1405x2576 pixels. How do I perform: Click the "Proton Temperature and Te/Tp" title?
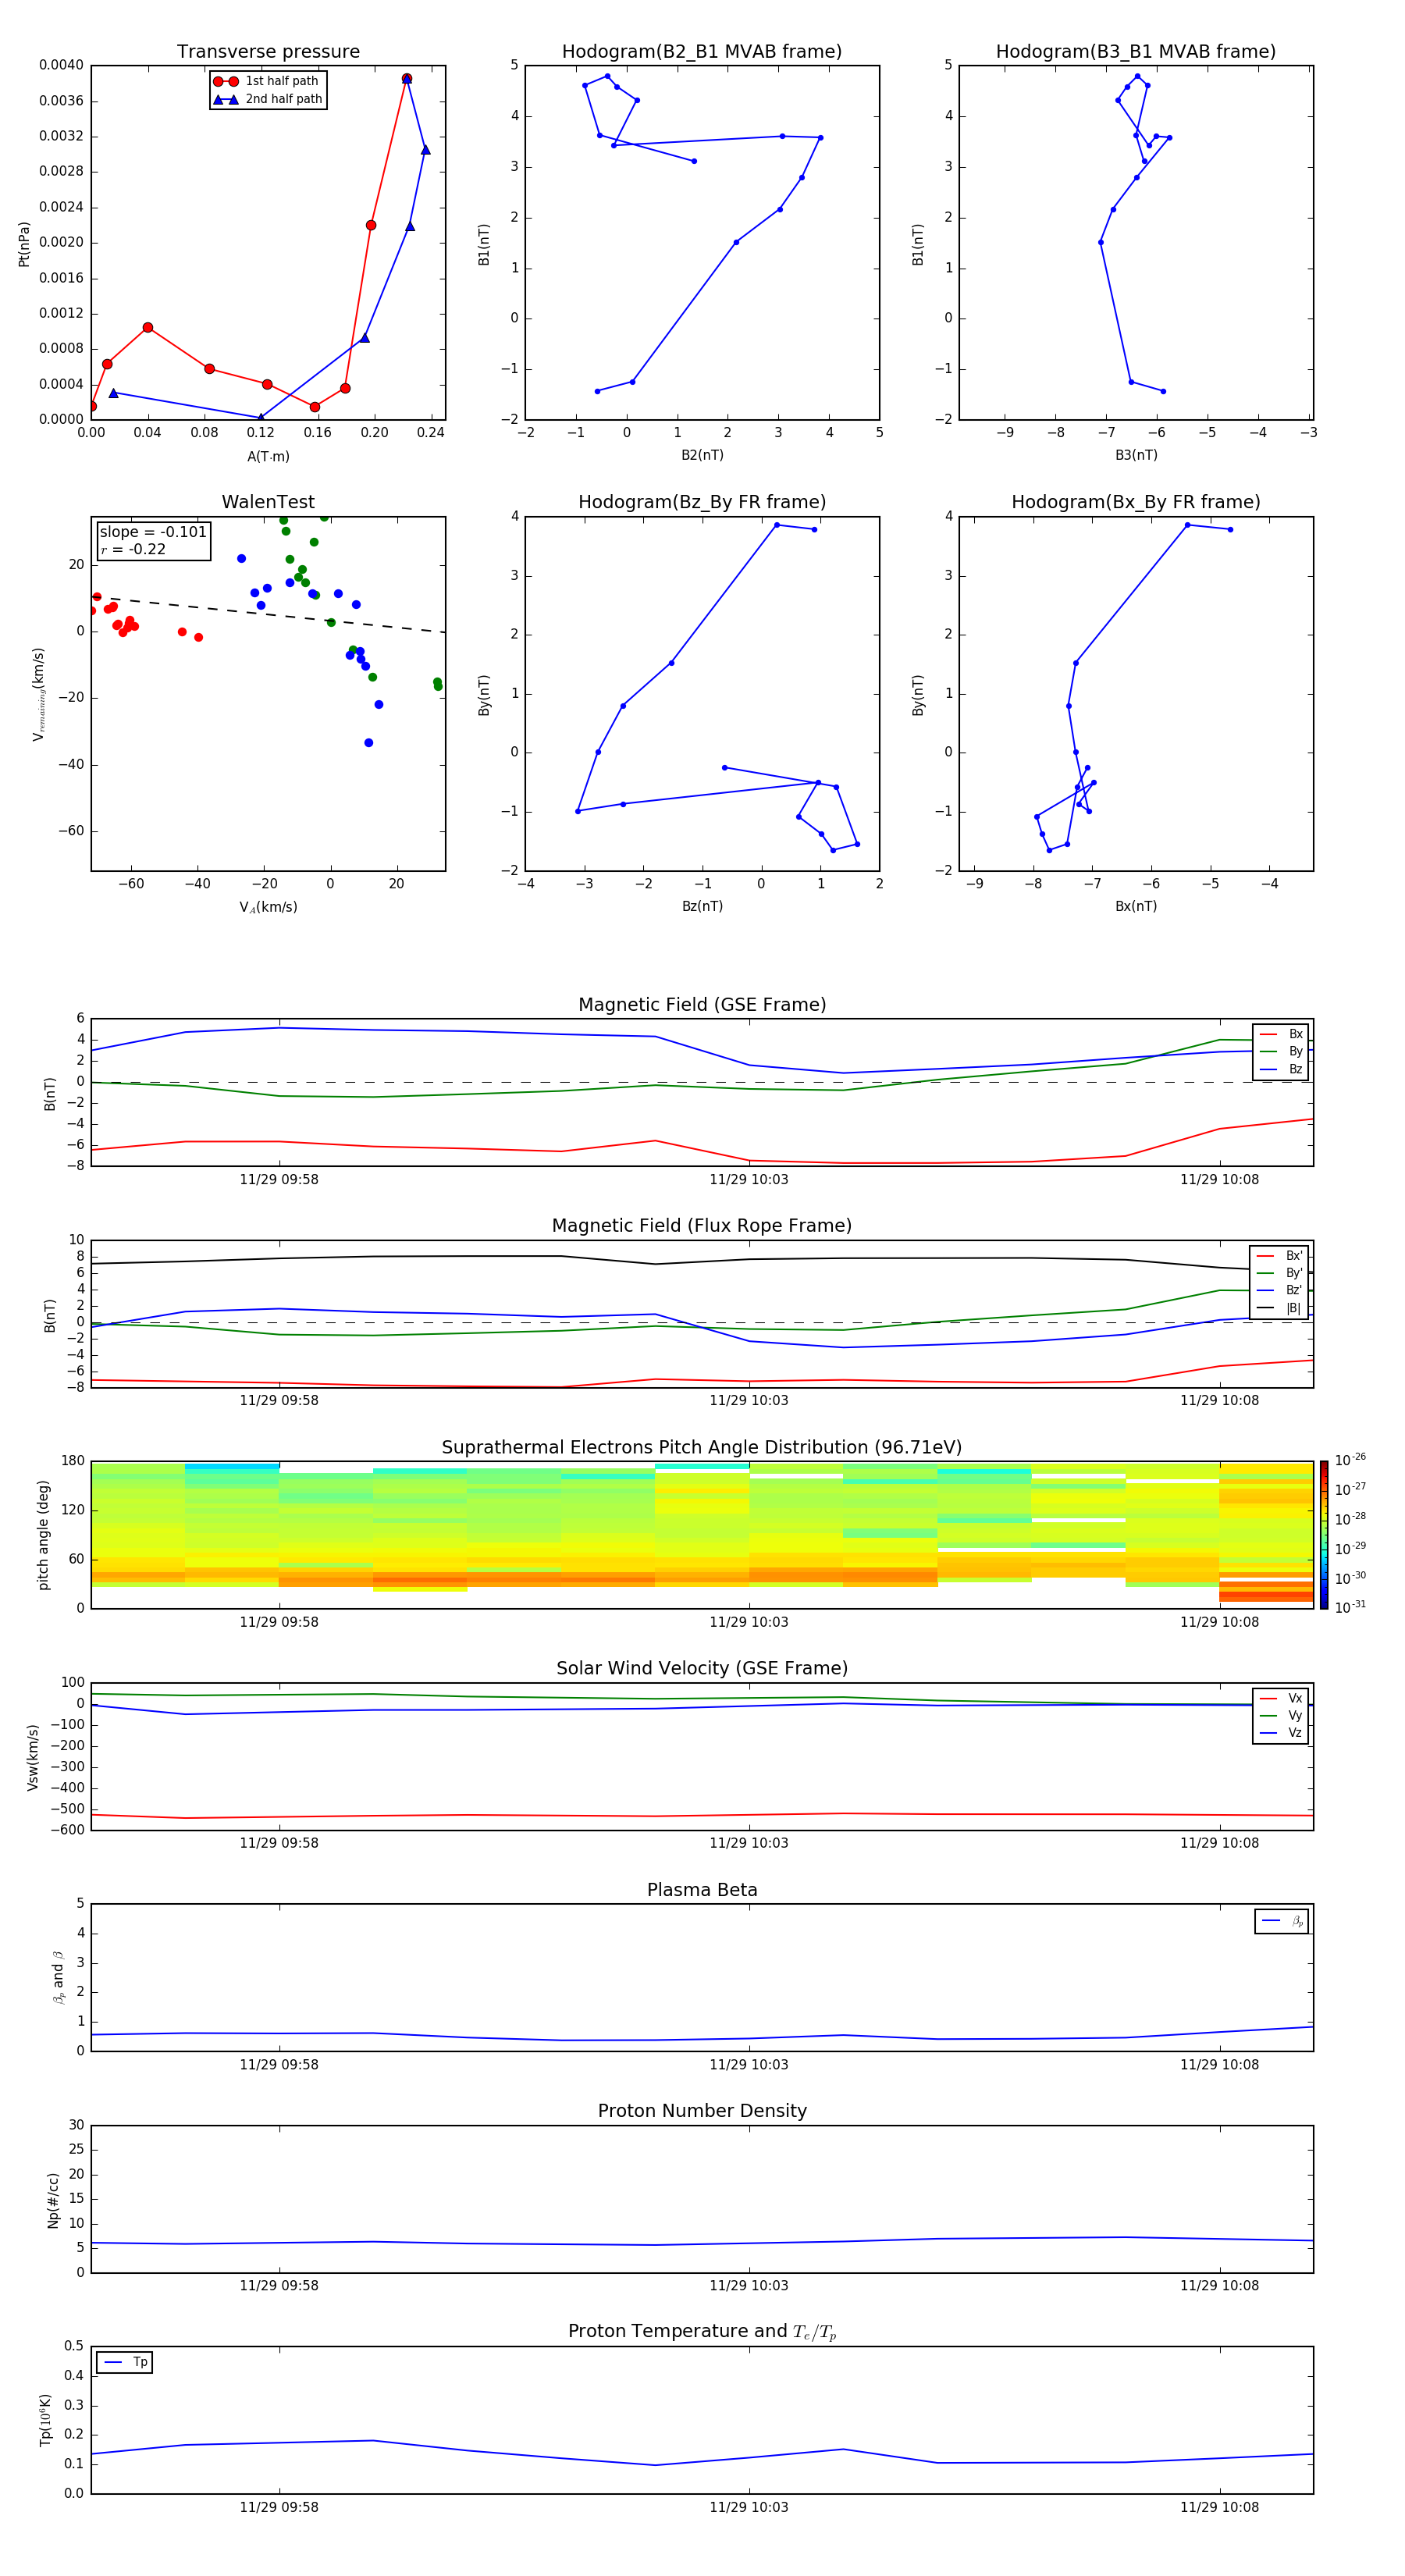(702, 2332)
